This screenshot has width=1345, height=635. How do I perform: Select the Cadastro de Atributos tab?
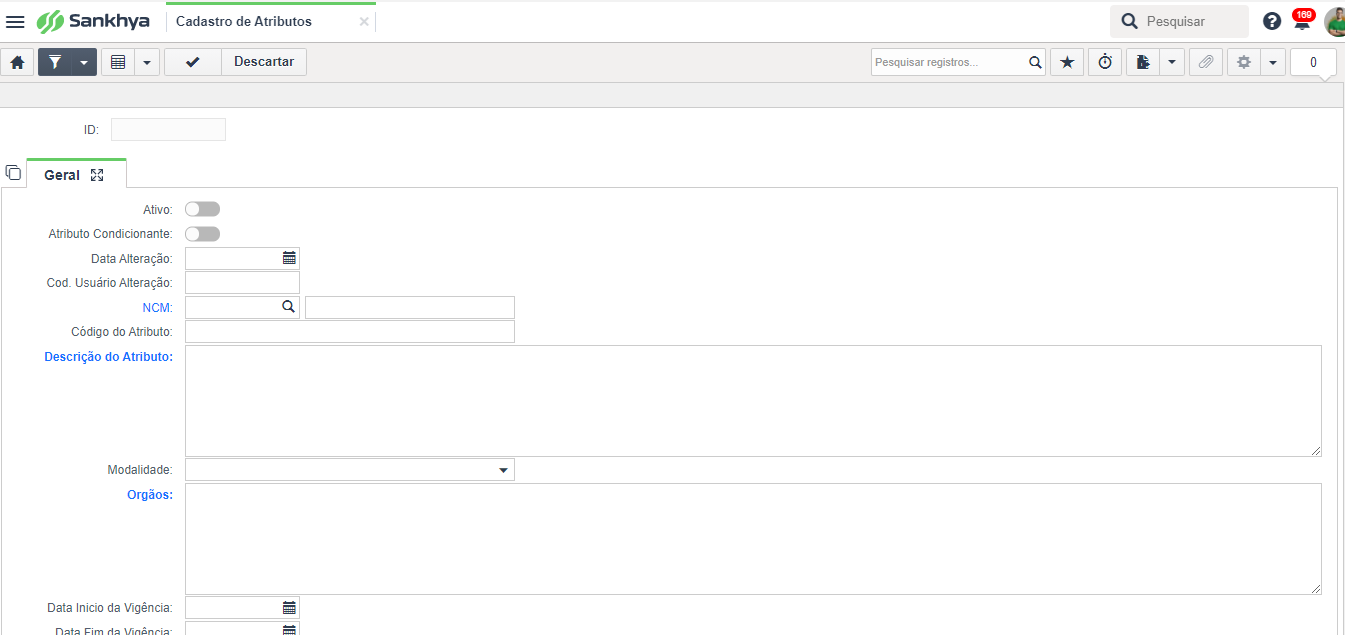(x=244, y=21)
